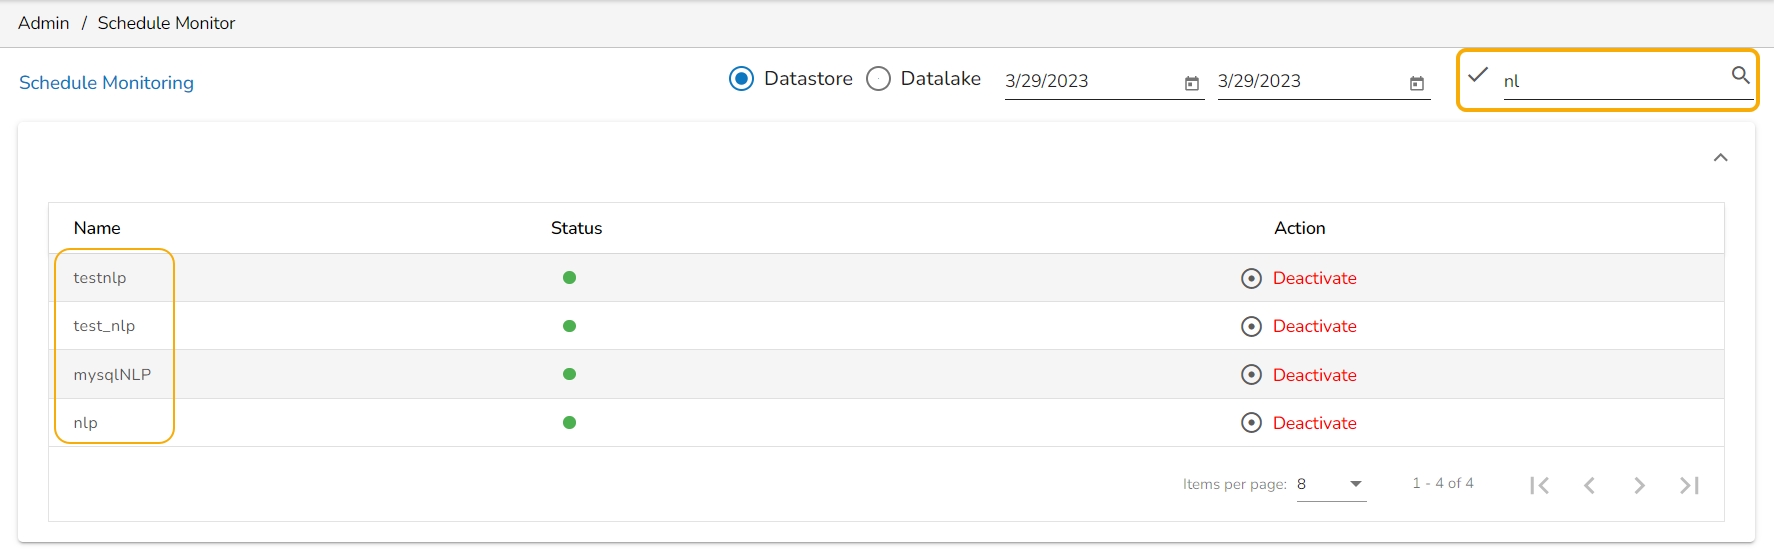Screen dimensions: 1774x549
Task: Navigate to Admin breadcrumb
Action: [x=44, y=23]
